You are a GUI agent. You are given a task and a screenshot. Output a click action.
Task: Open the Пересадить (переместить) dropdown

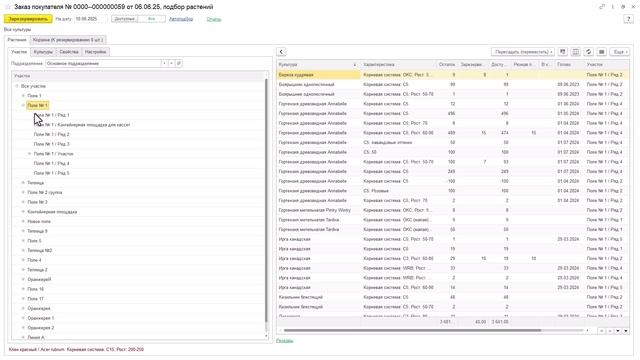523,52
